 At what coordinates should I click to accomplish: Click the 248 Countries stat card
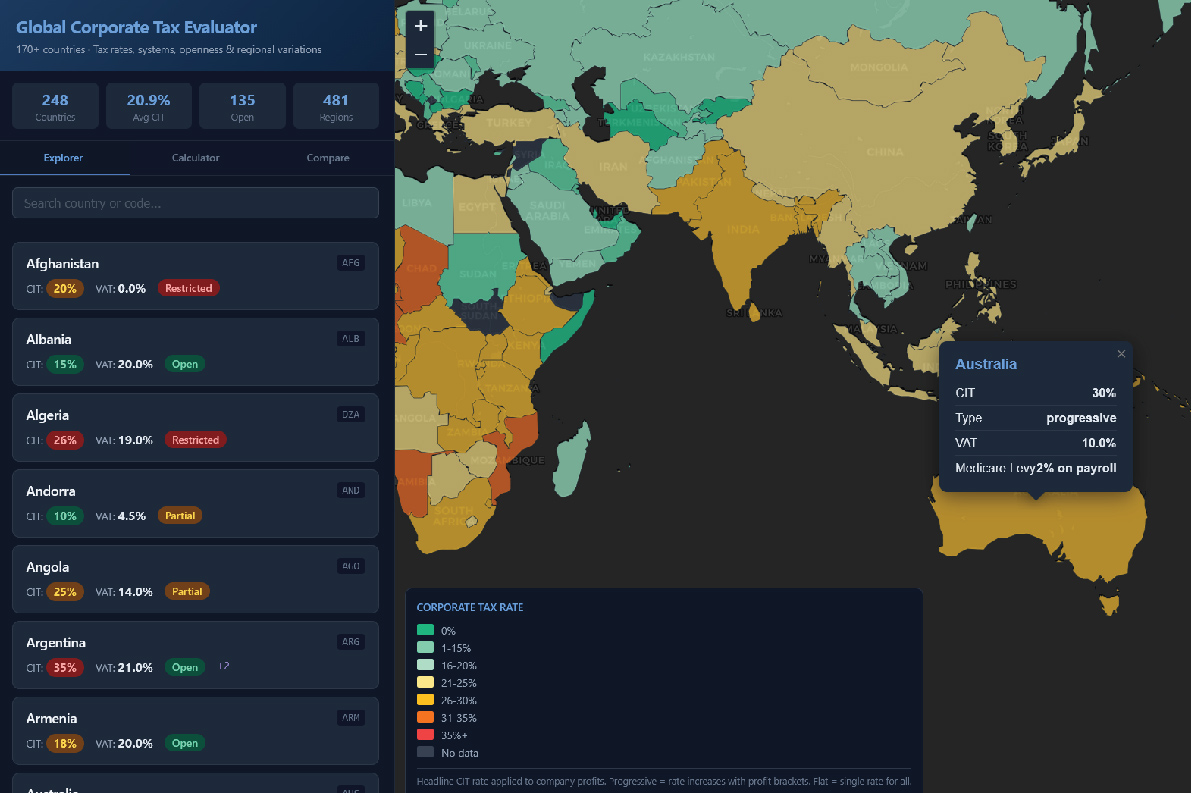point(55,107)
